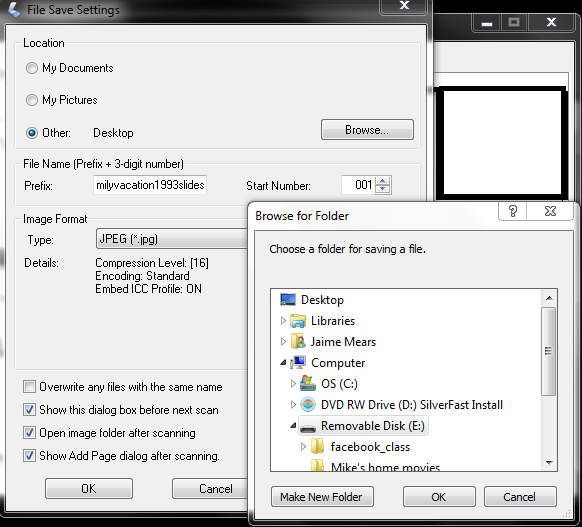Image resolution: width=582 pixels, height=527 pixels.
Task: Expand the OS (C:) drive
Action: coord(293,383)
